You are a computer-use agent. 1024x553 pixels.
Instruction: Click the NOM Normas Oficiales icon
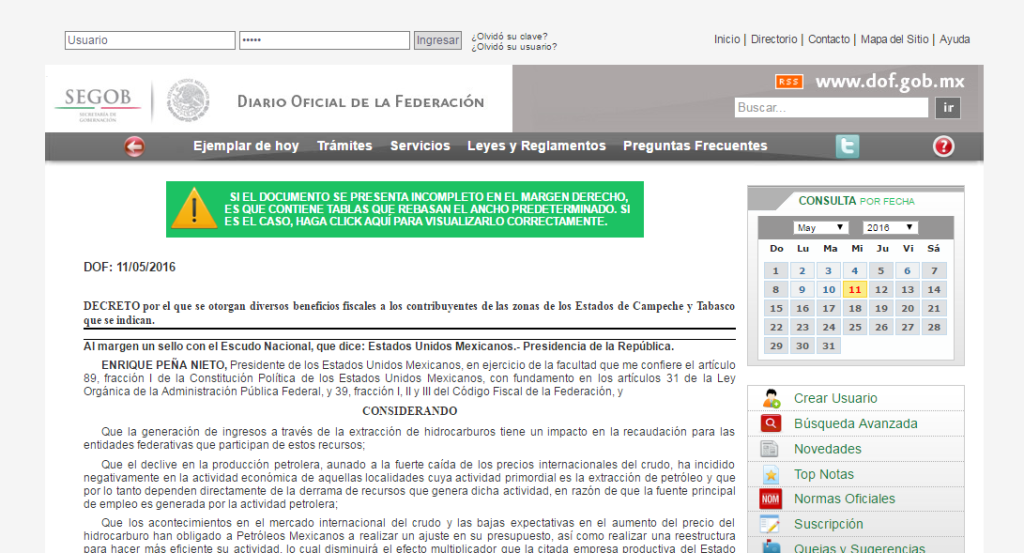coord(771,499)
